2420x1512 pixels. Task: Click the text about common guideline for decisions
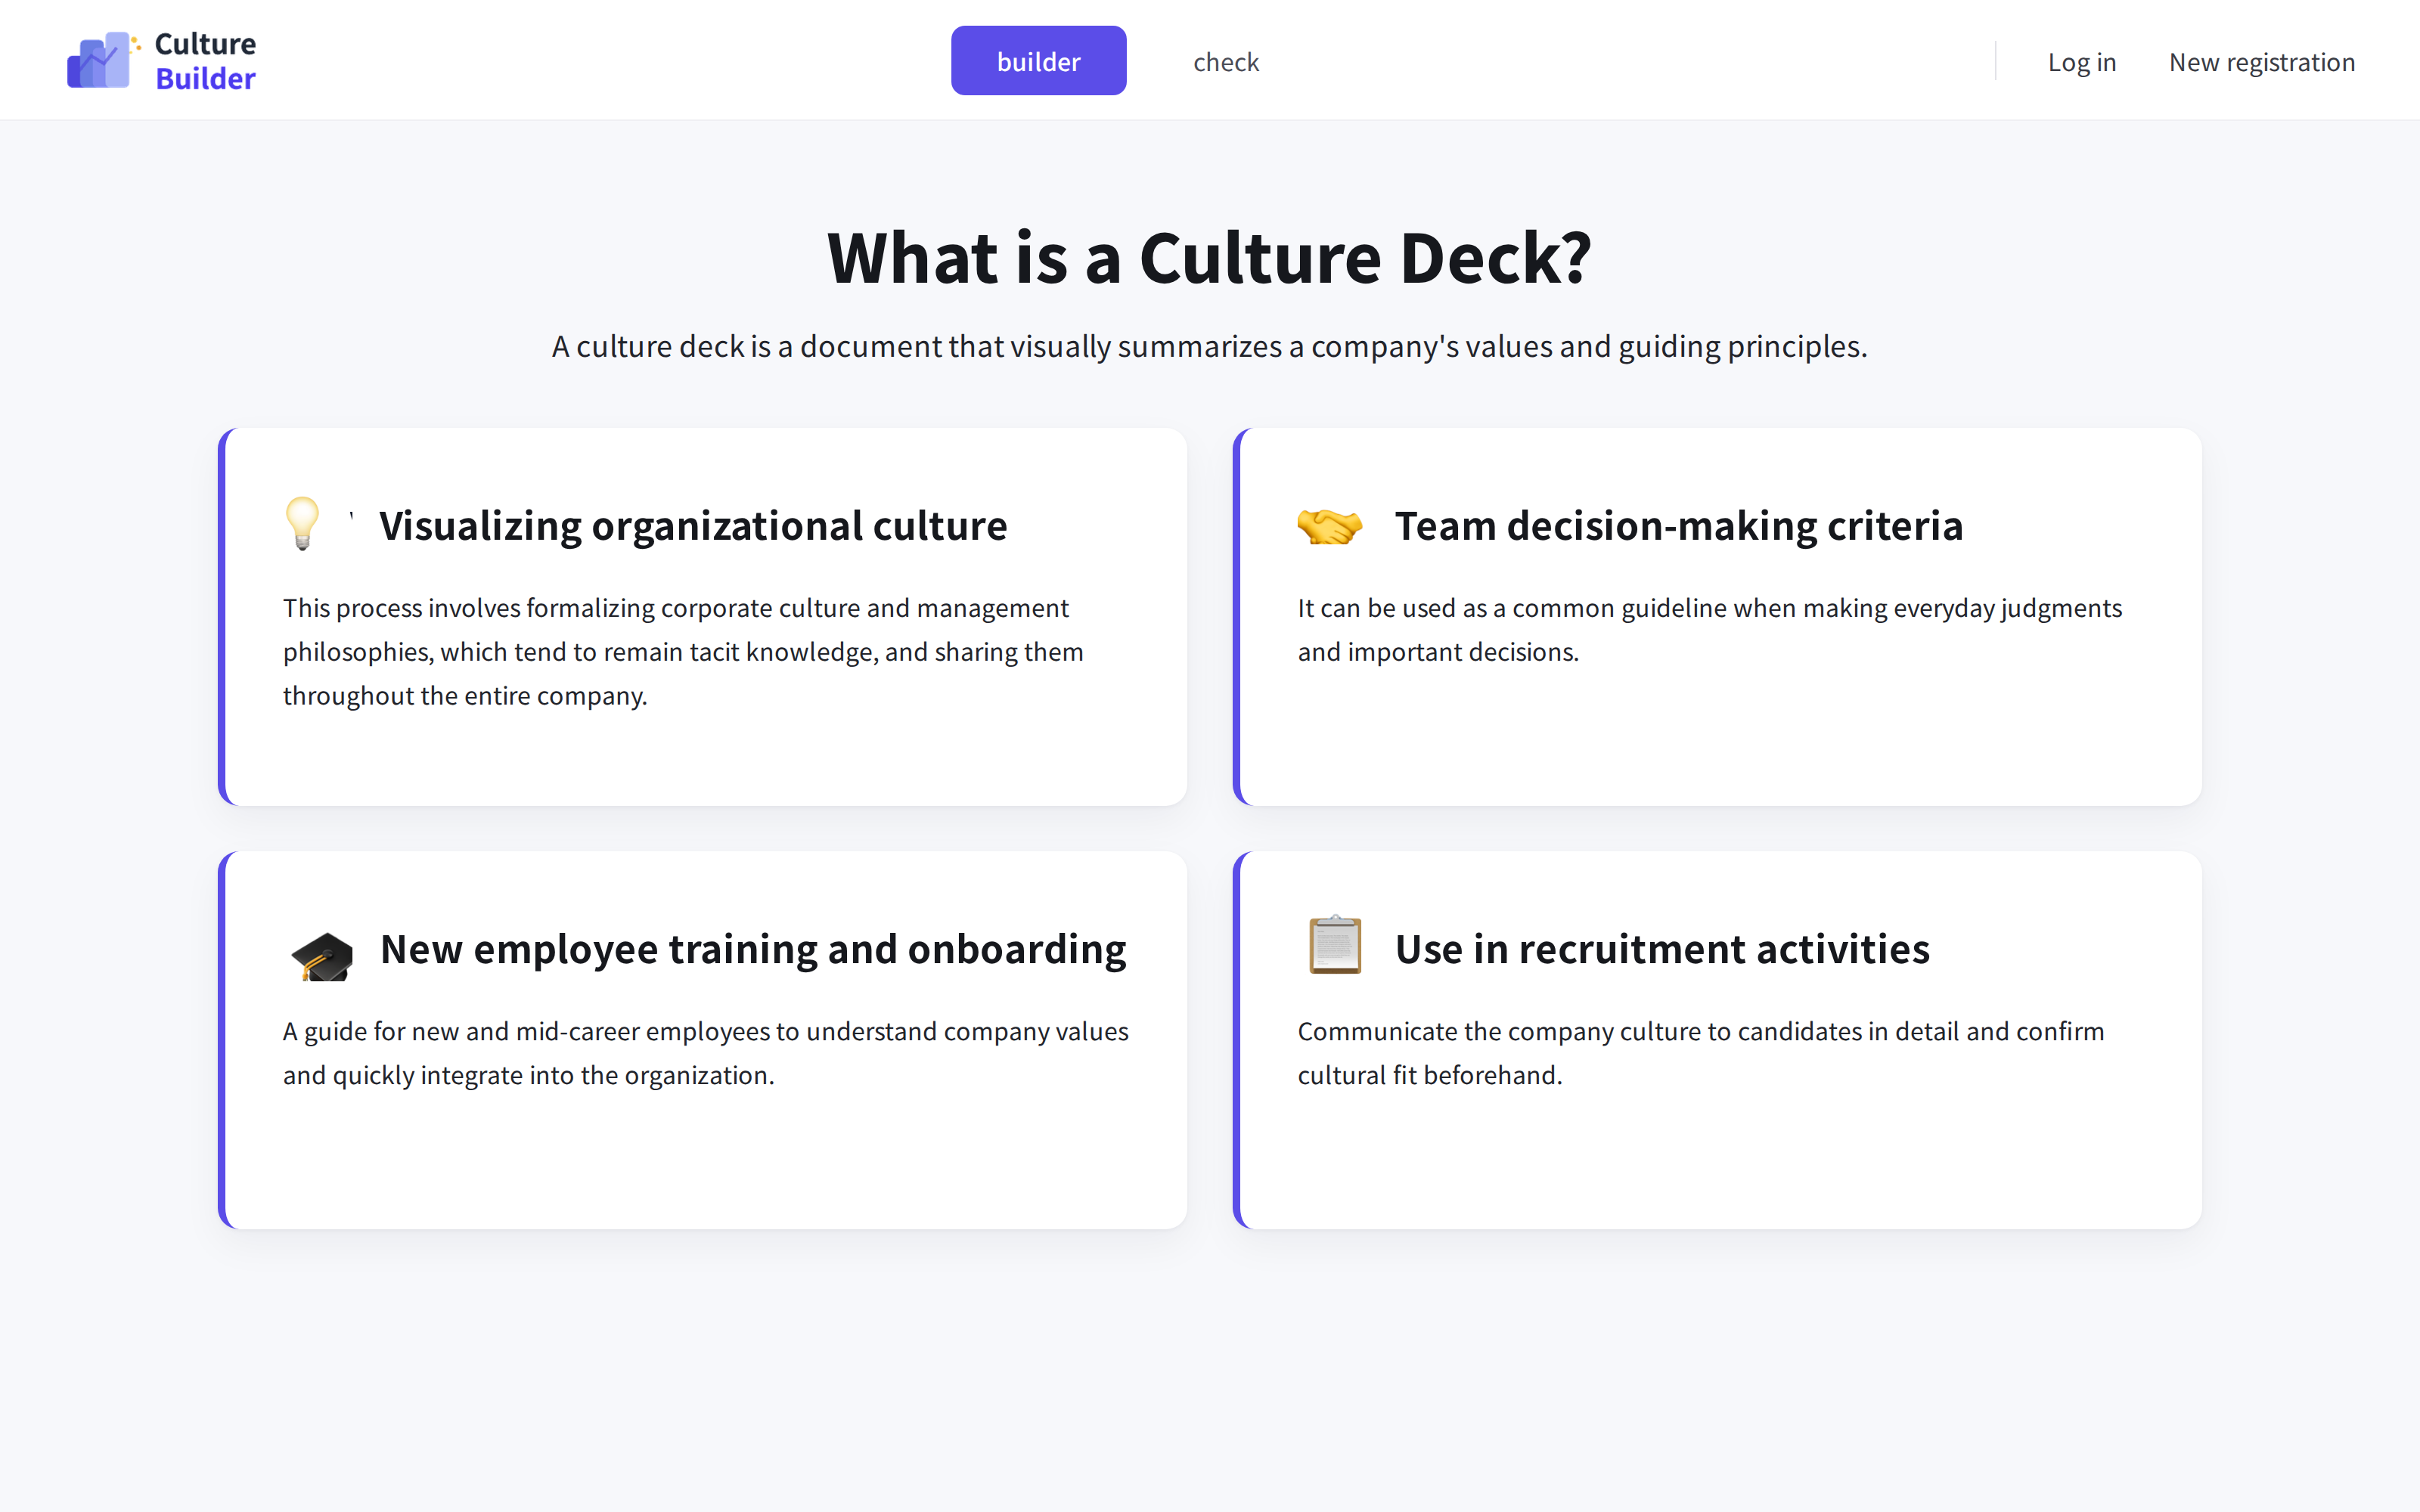[x=1709, y=630]
